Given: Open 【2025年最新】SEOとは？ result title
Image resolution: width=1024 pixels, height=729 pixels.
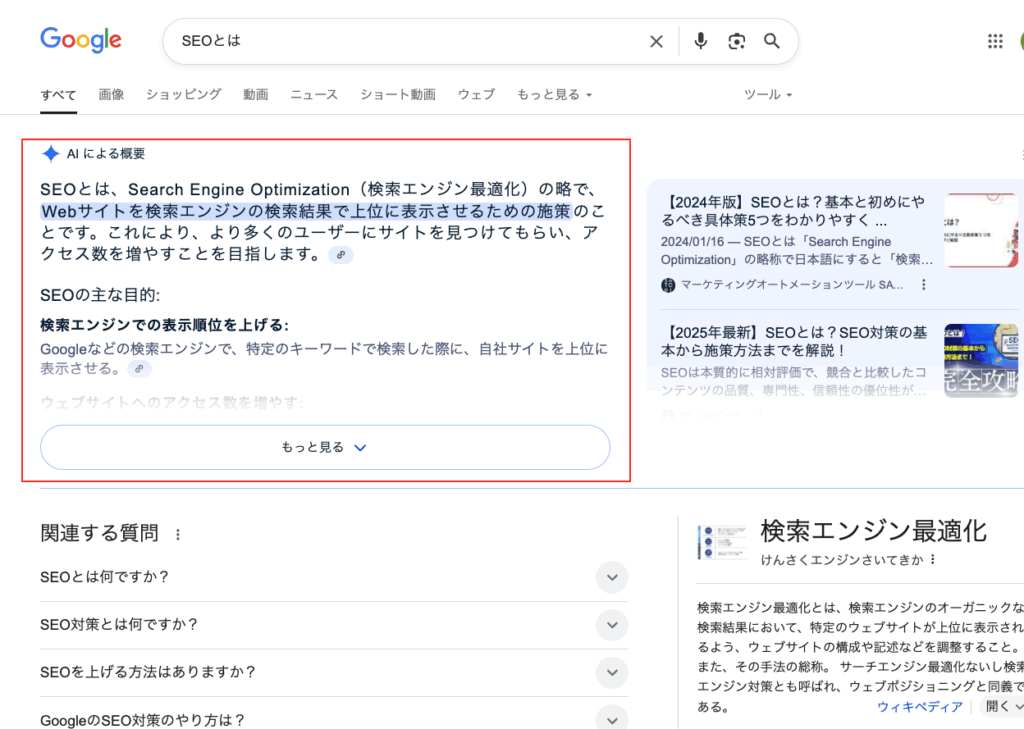Looking at the screenshot, I should click(793, 342).
